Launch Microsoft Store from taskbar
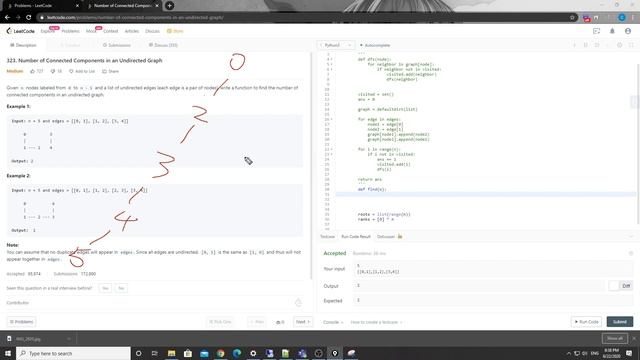Screen dimensions: 640x360 click(x=188, y=353)
